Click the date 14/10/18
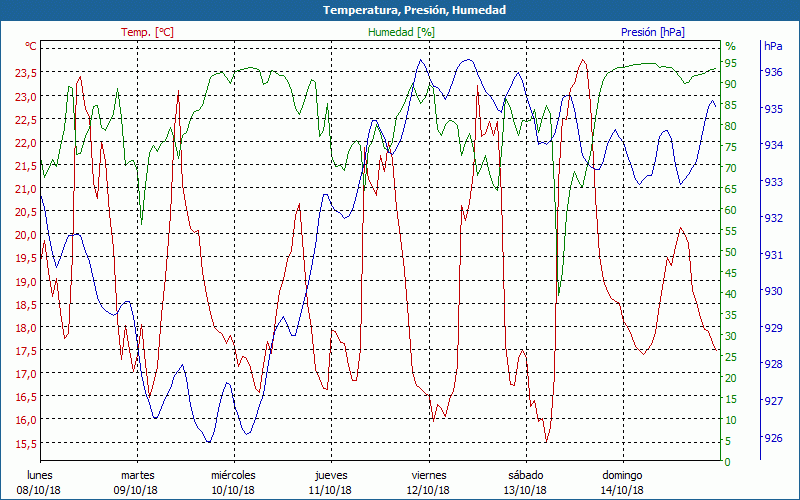 click(622, 490)
